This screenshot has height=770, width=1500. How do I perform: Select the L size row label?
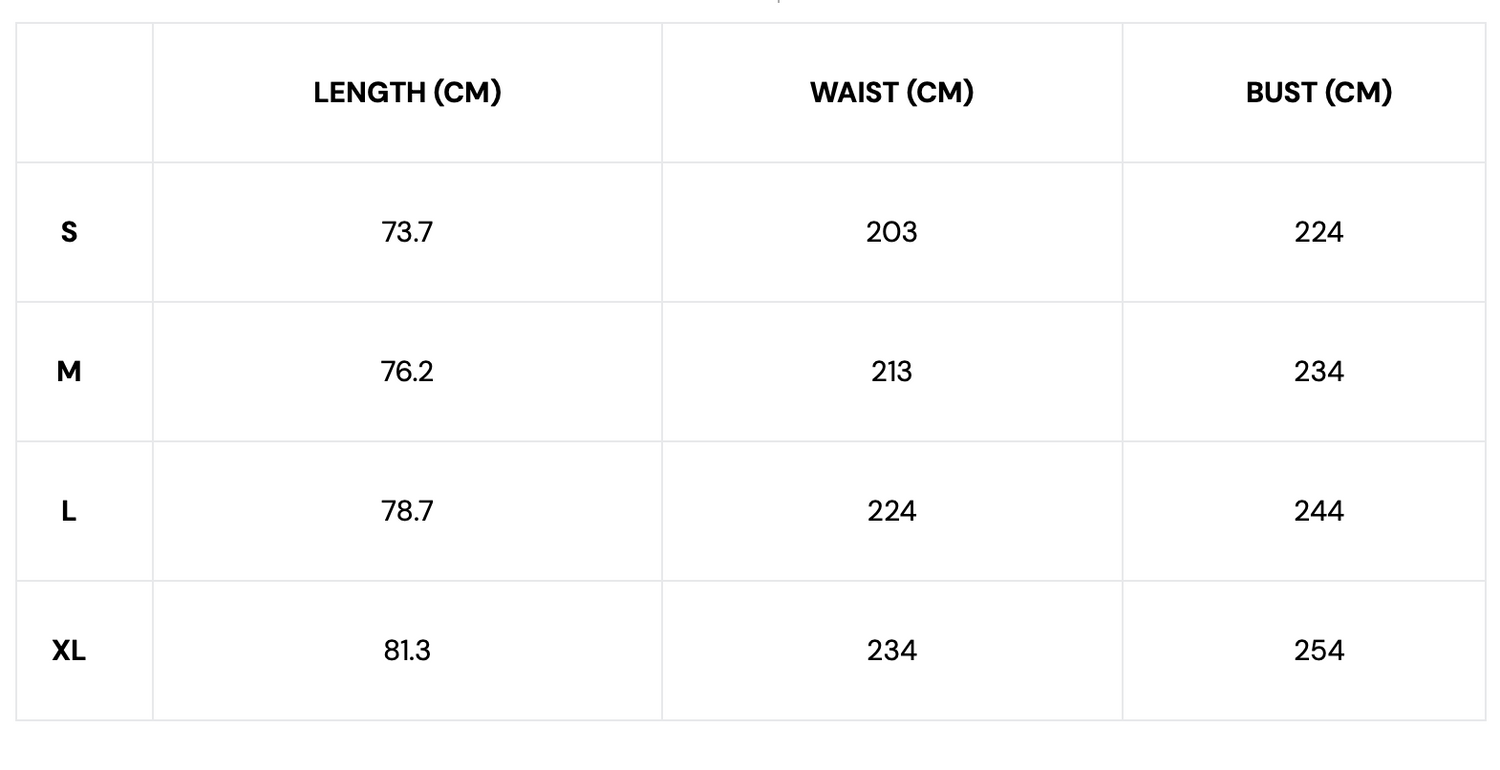coord(69,511)
